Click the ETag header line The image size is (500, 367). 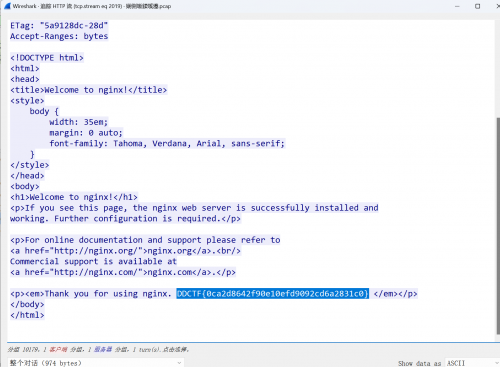pos(59,26)
